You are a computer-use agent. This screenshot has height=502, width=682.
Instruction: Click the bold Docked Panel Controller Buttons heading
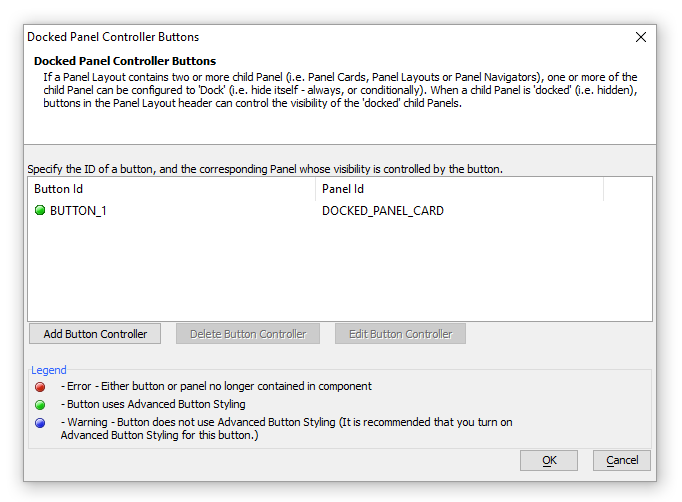[125, 61]
